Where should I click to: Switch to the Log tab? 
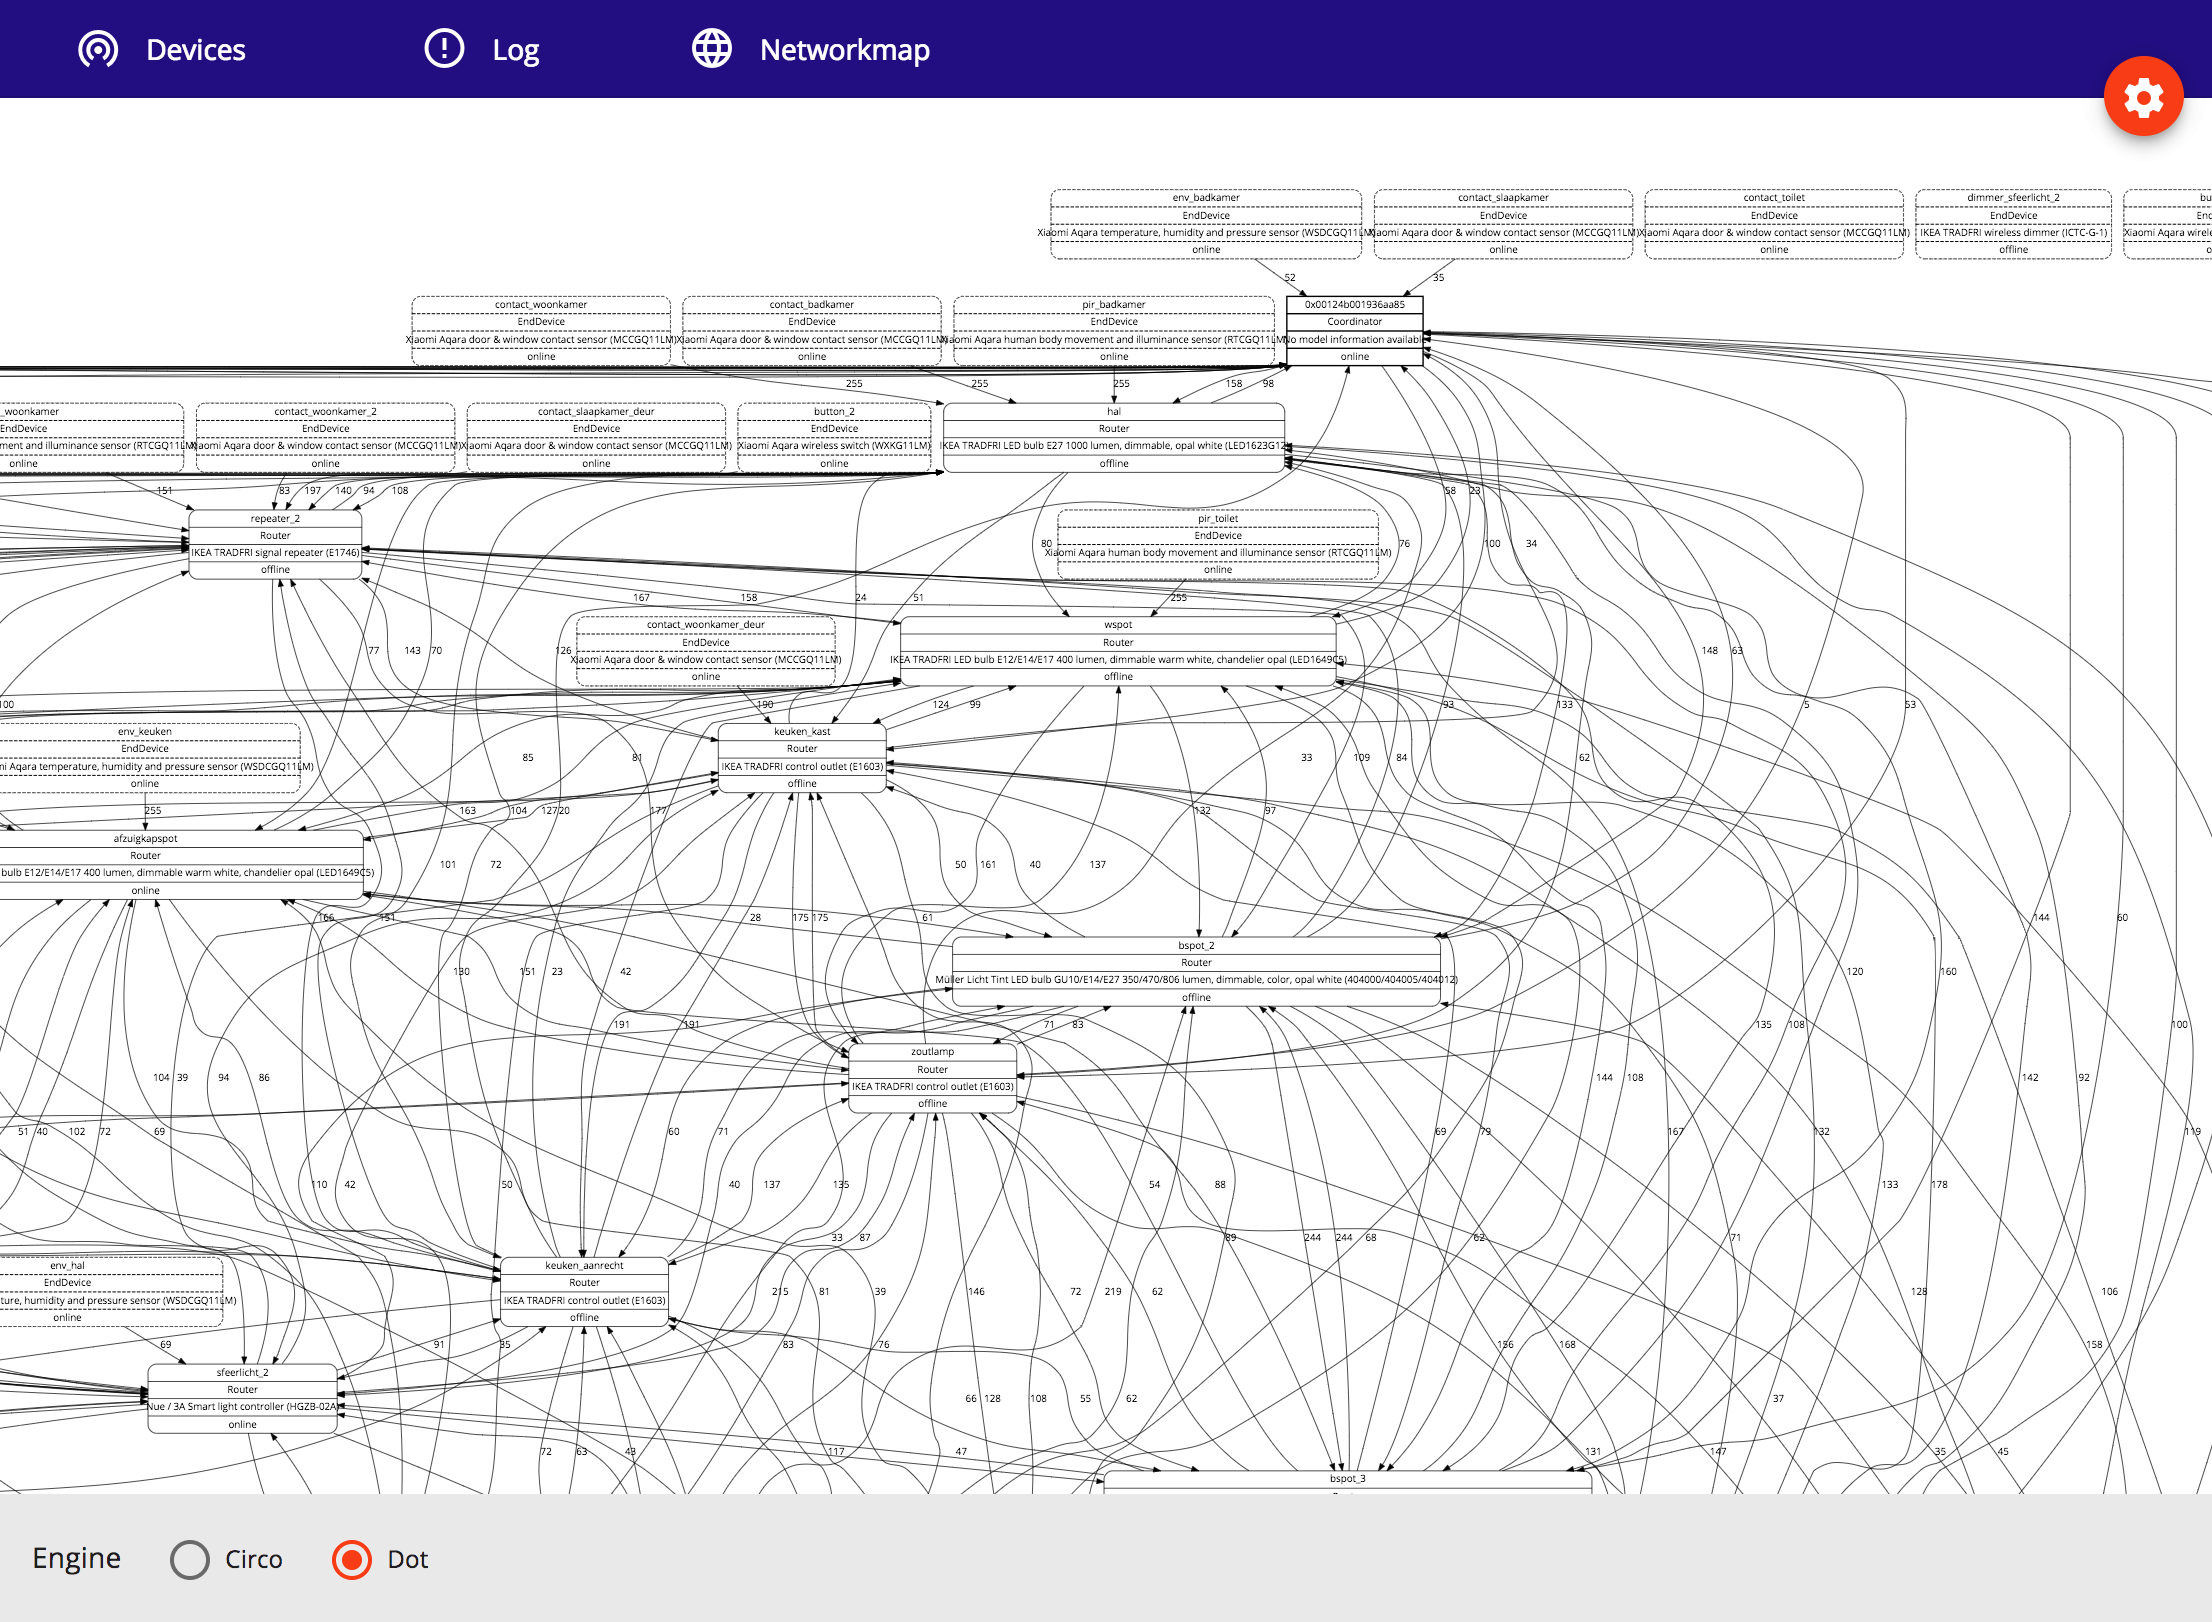coord(515,50)
